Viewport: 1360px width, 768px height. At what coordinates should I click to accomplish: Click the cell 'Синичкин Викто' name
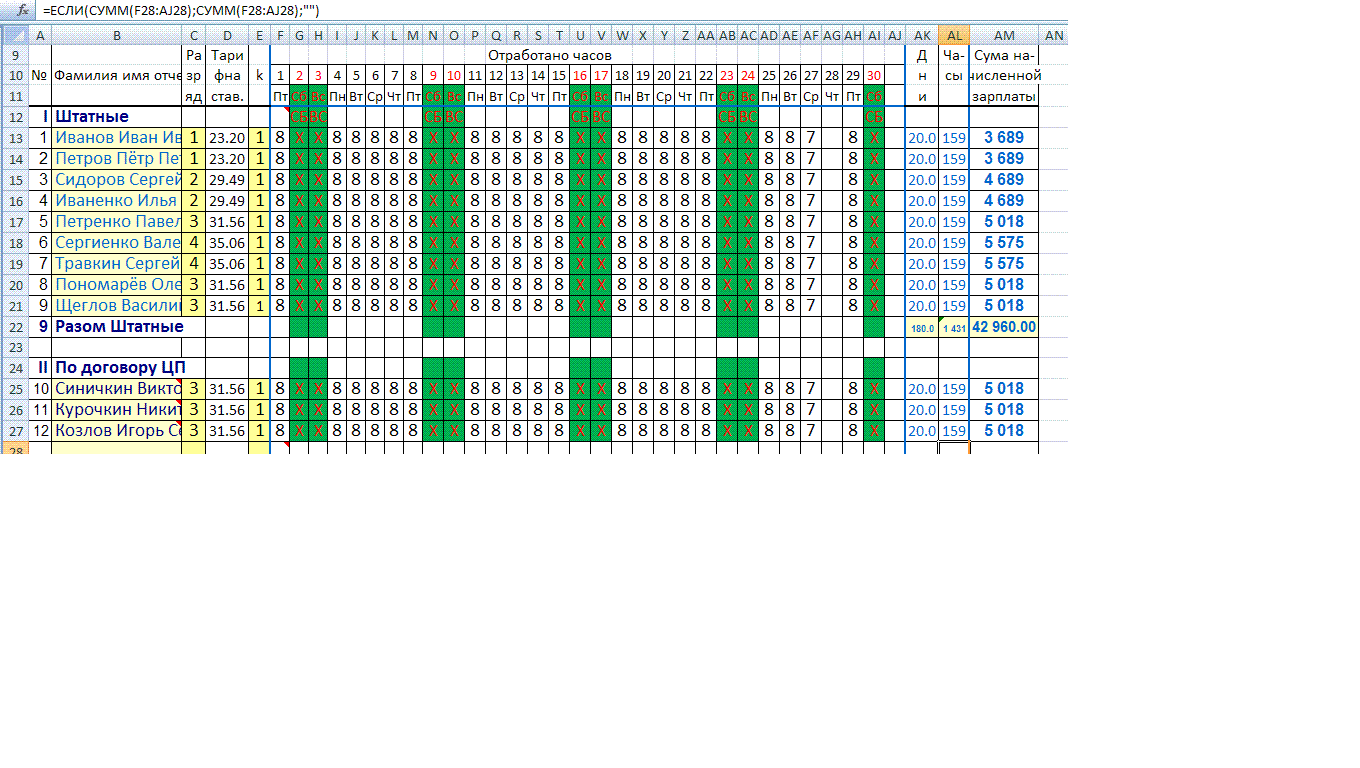(x=117, y=388)
